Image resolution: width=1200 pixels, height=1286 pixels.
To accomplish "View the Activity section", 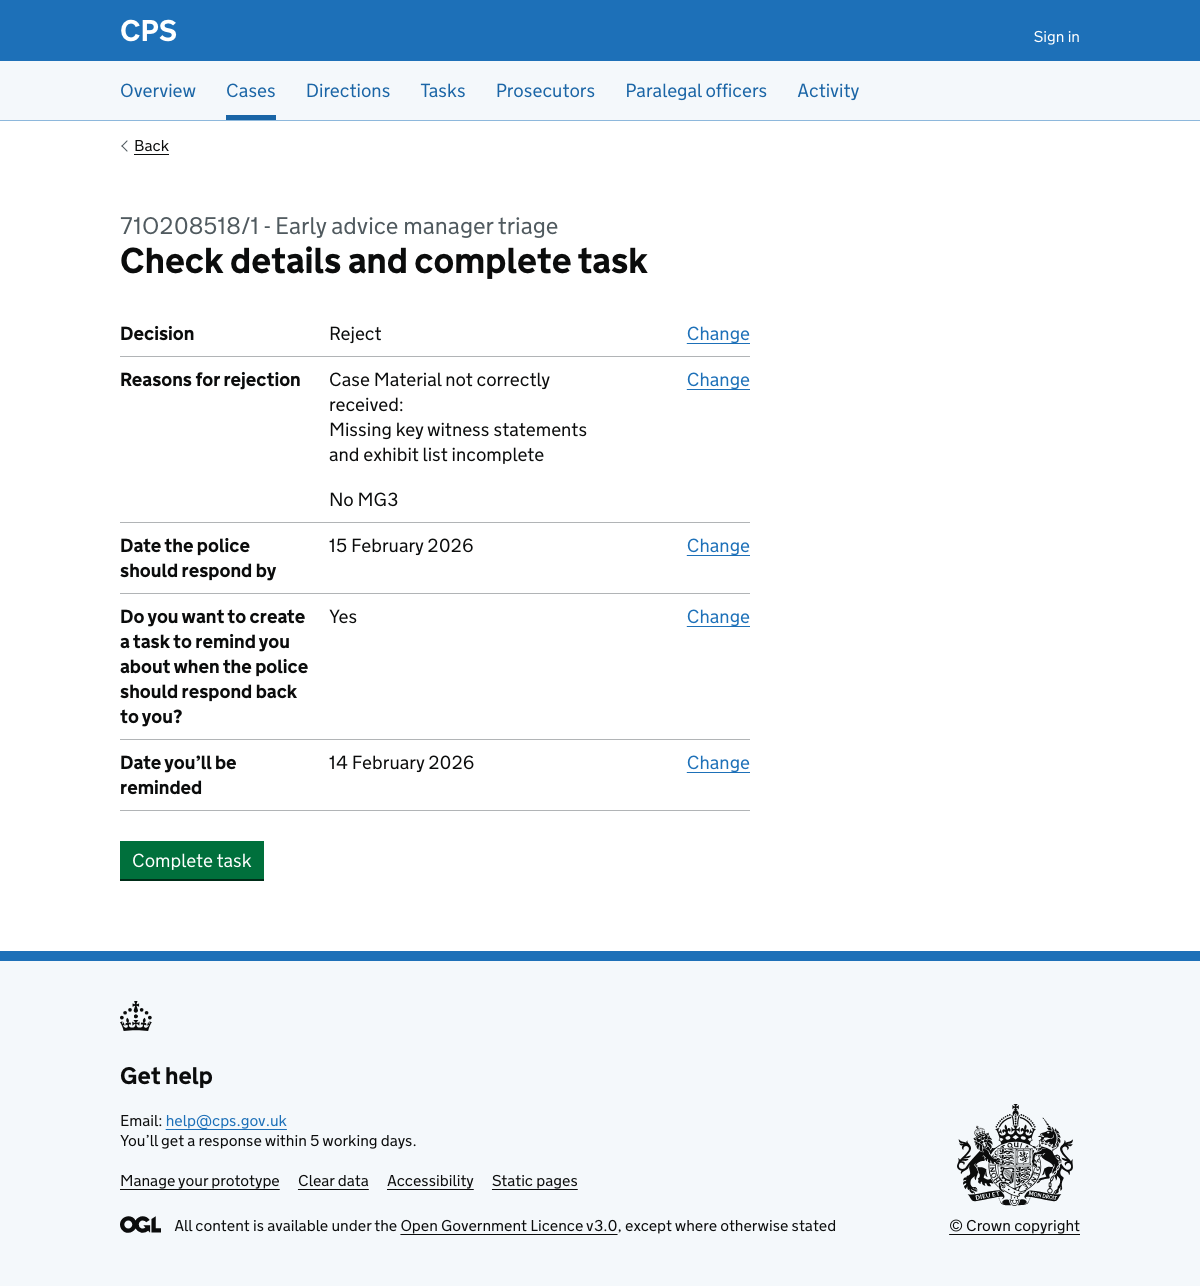I will click(x=827, y=90).
